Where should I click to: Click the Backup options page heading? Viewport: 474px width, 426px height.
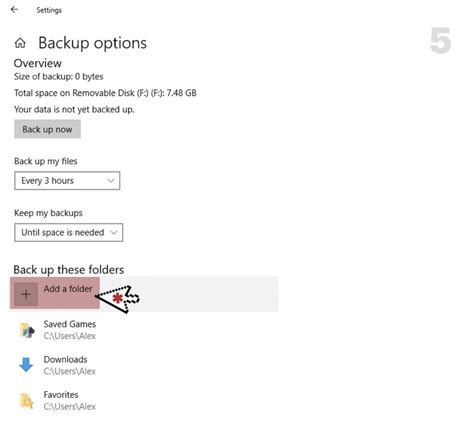[92, 43]
